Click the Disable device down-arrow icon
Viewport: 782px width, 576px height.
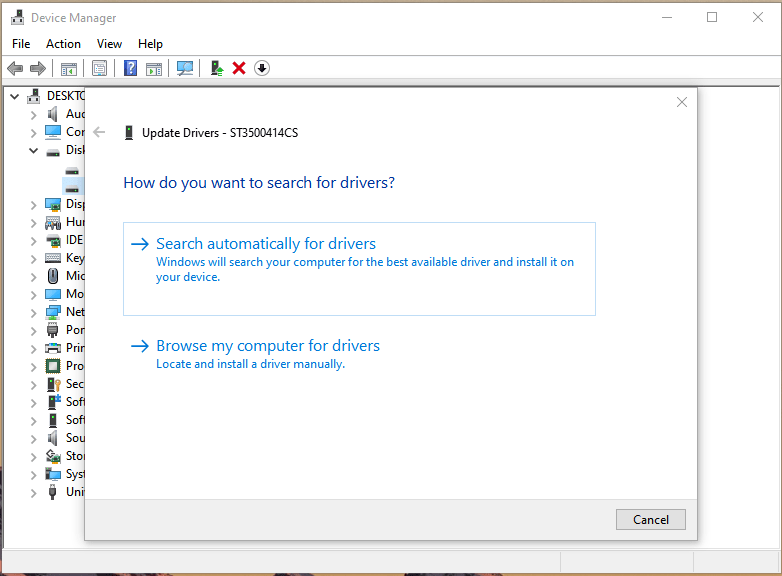262,68
